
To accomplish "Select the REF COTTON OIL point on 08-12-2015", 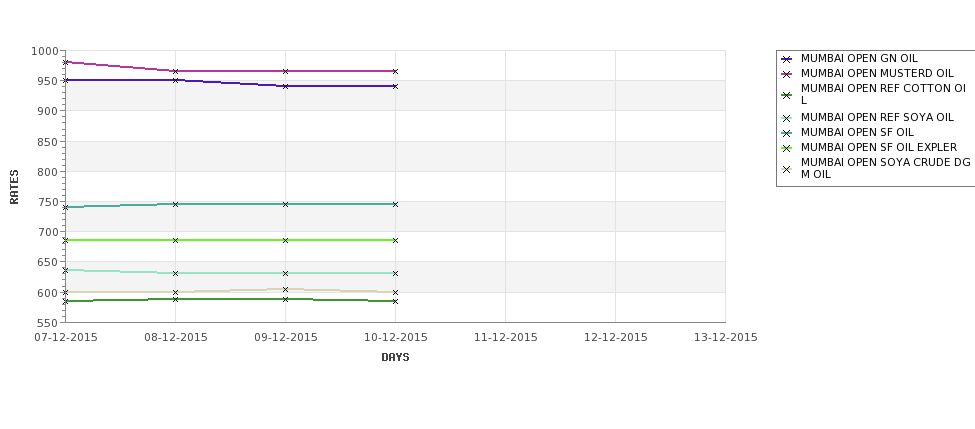I will coord(175,299).
